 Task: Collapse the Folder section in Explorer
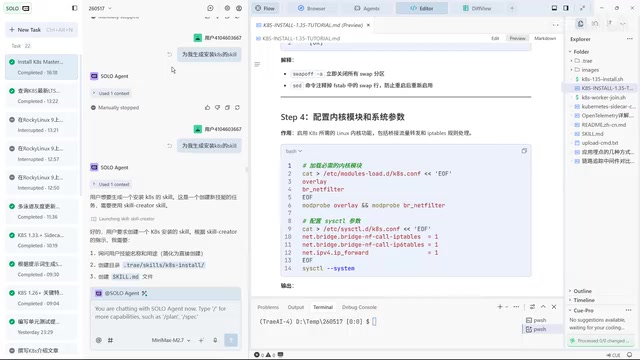[581, 52]
